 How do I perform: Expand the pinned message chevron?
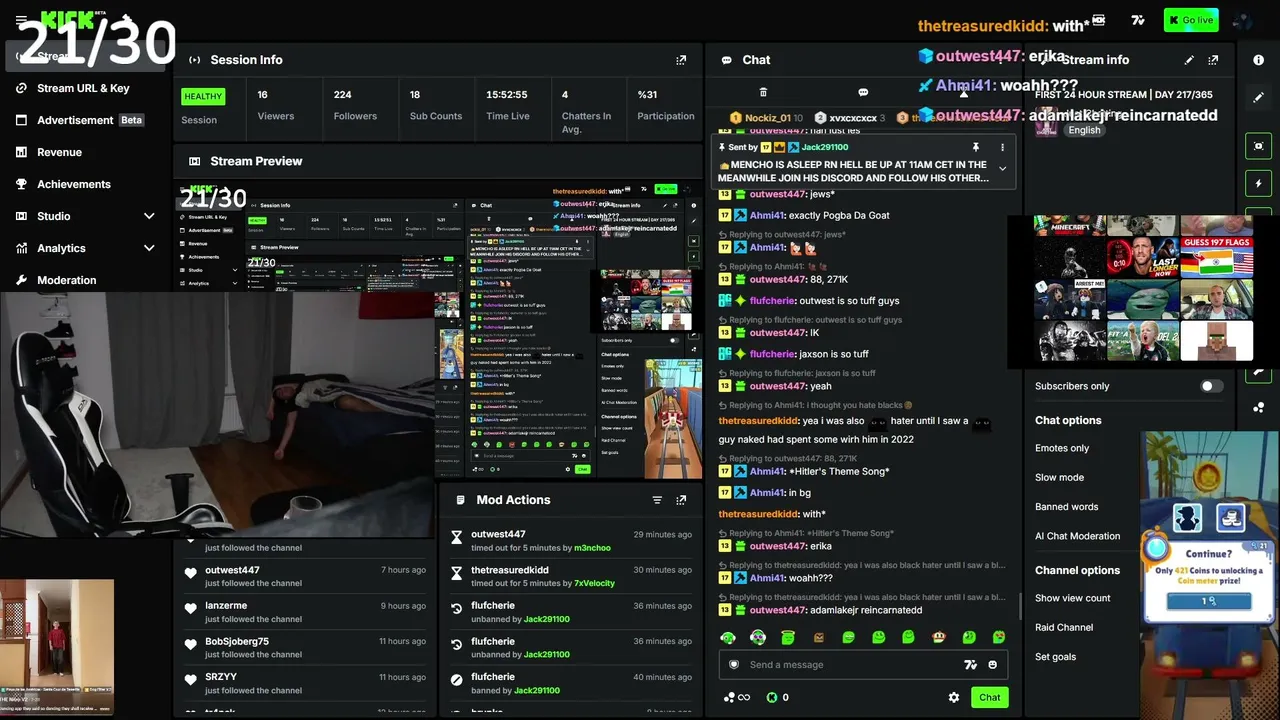tap(1002, 169)
